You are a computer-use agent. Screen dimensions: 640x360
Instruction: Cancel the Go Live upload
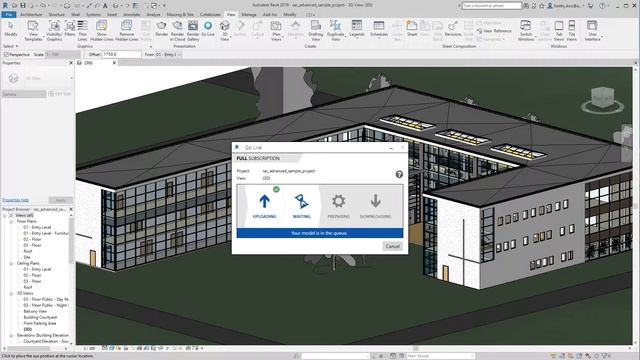[393, 246]
